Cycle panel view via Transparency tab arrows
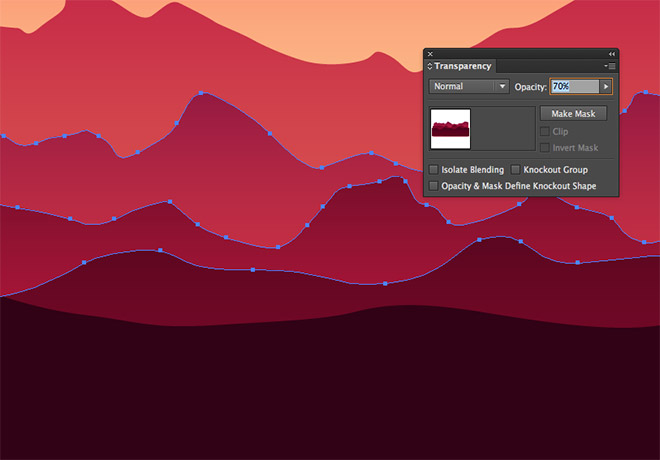Image resolution: width=660 pixels, height=460 pixels. pos(430,66)
